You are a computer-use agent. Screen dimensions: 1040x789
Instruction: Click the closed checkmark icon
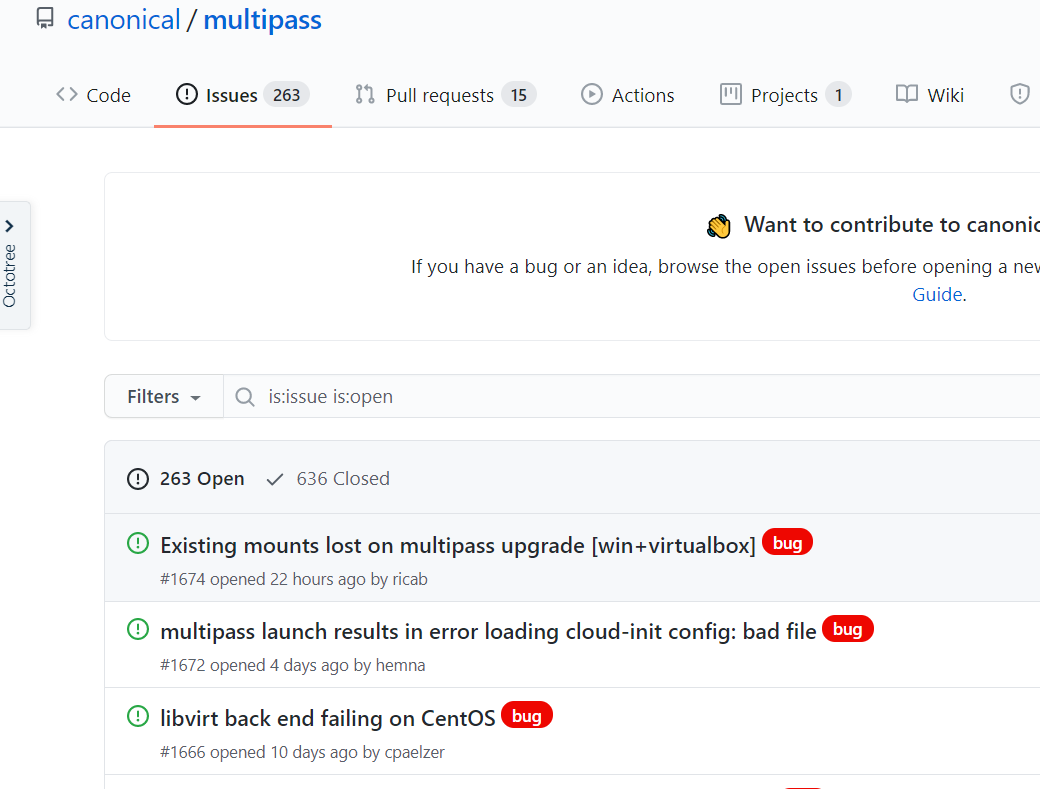[x=275, y=479]
